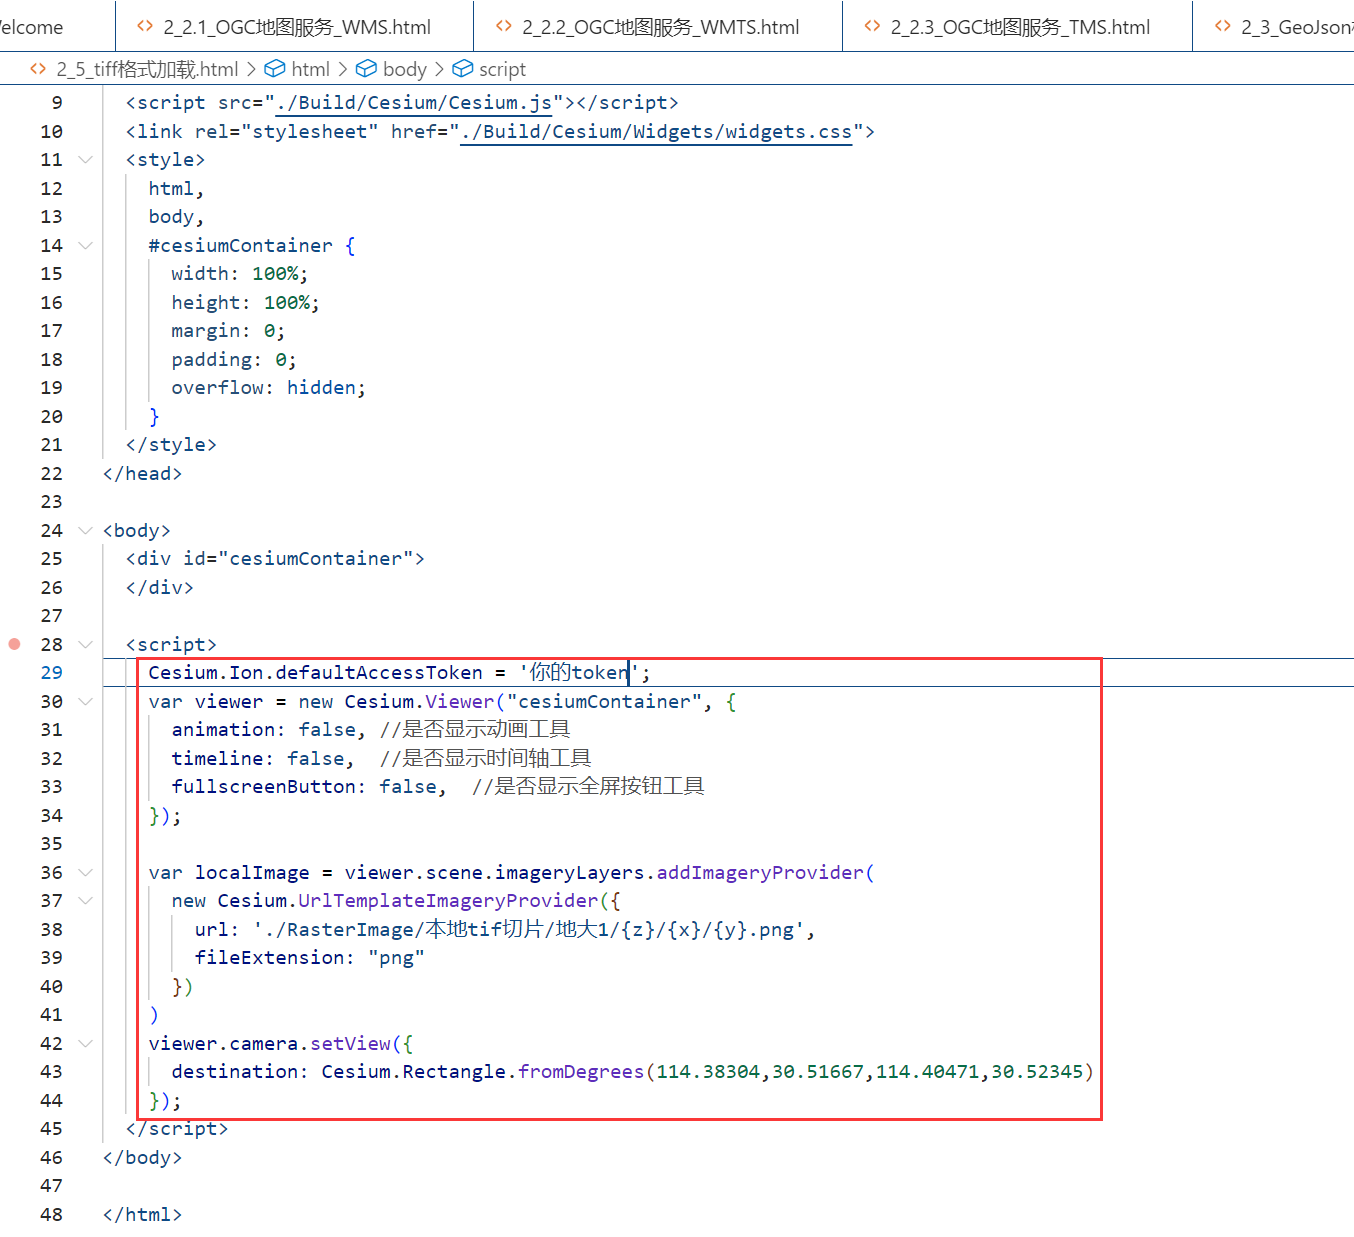Click 'fileExtension: "png"' on line 39
1354x1237 pixels.
point(309,958)
